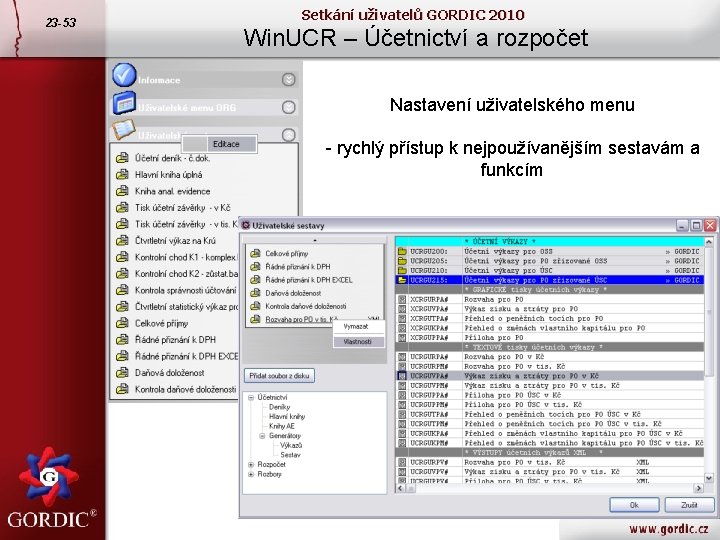720x540 pixels.
Task: Select Řádné přiznání k DPH in dialog list
Action: 298,266
